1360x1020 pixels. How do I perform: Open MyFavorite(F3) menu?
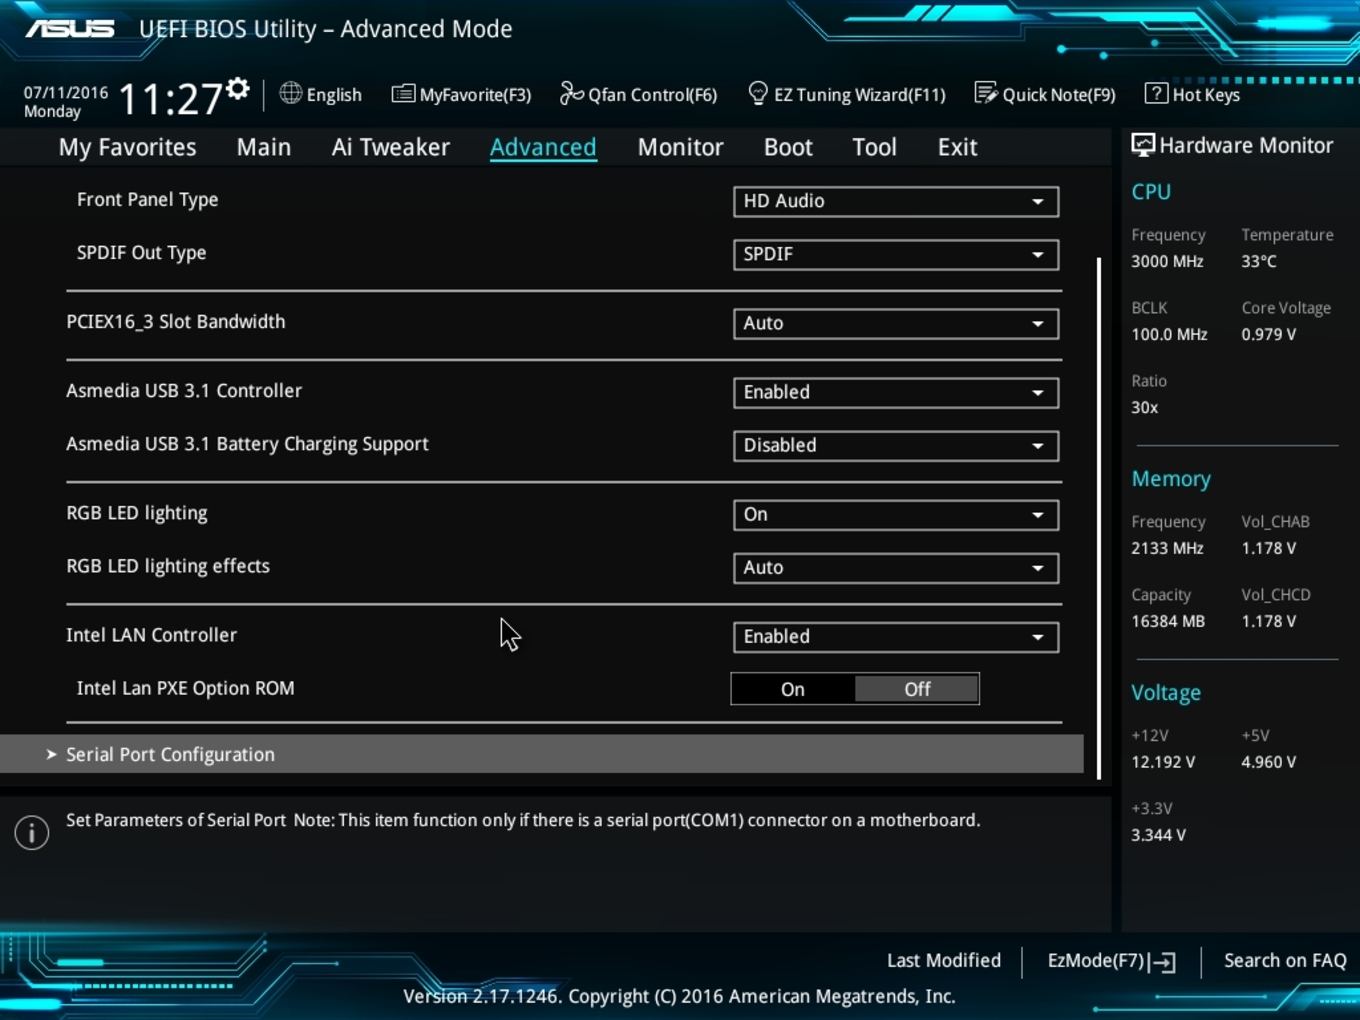click(x=462, y=94)
